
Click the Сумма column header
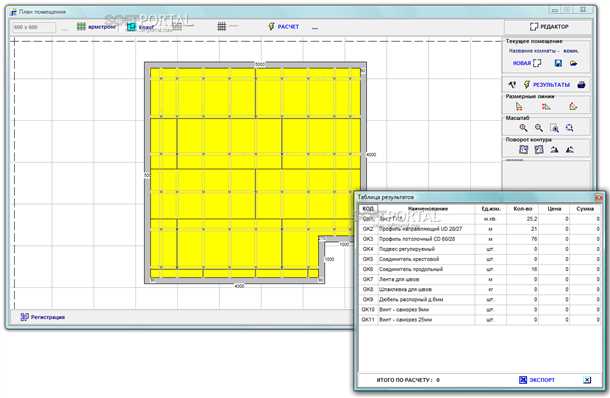(585, 209)
